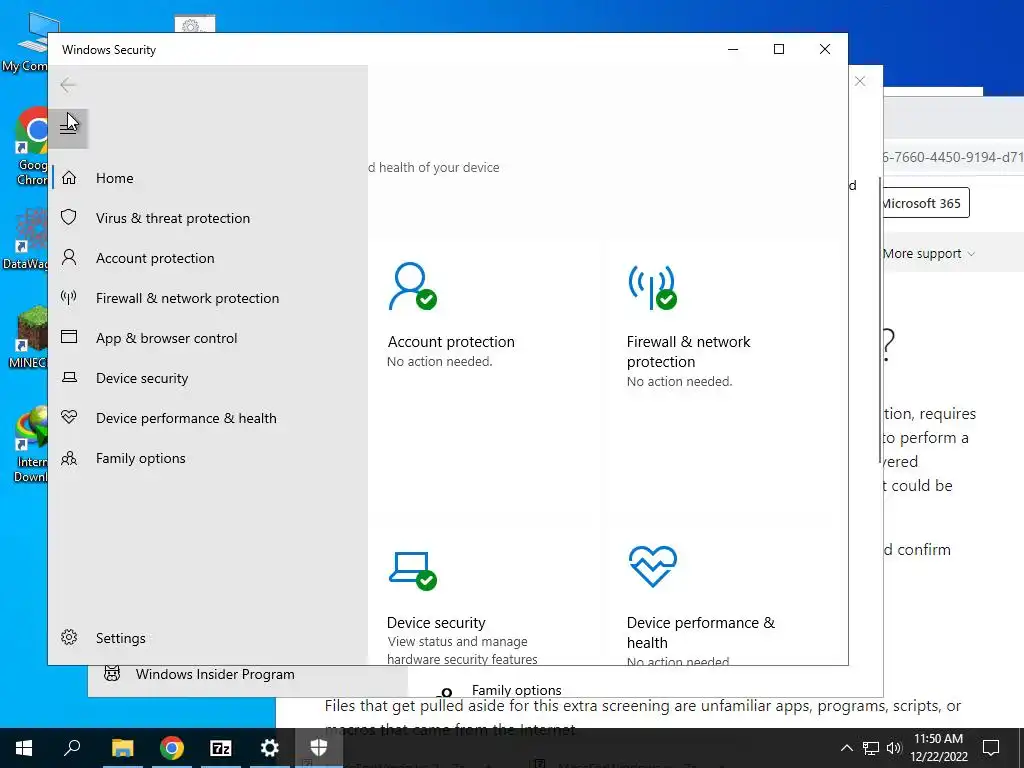This screenshot has height=768, width=1024.
Task: Collapse the hamburger navigation menu
Action: click(x=68, y=129)
